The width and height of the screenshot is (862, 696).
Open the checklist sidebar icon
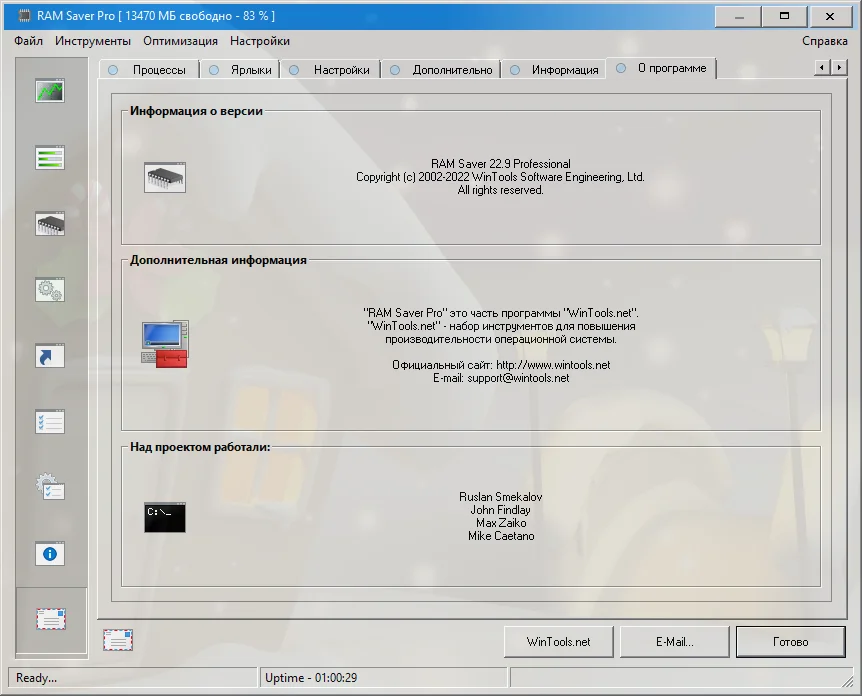click(50, 422)
